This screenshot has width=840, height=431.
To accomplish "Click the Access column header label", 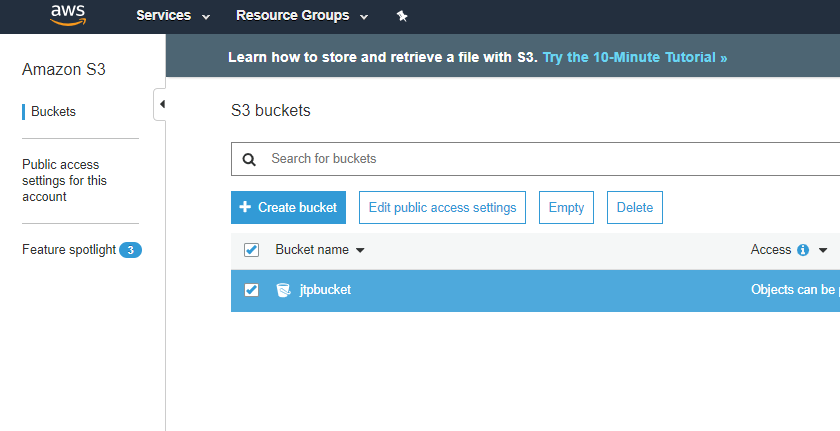I will click(771, 249).
